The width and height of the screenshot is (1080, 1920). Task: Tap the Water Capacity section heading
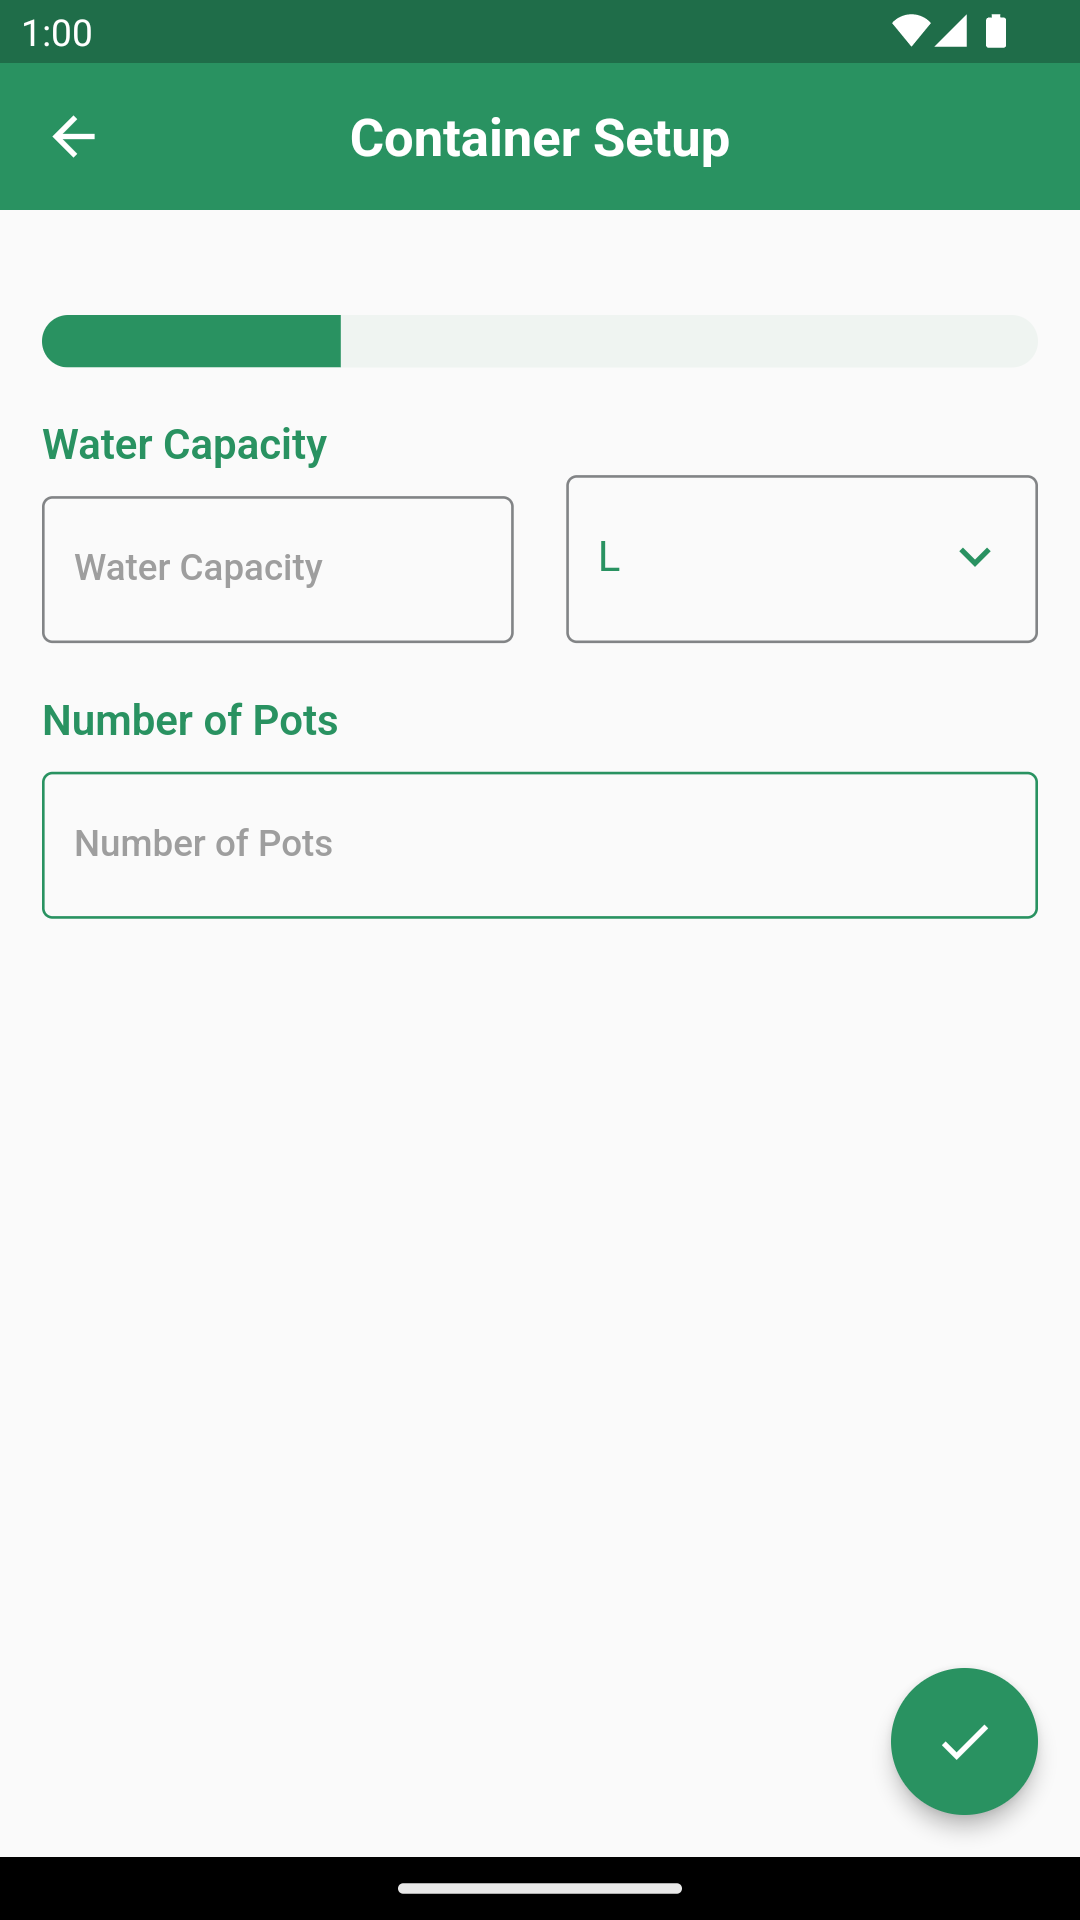[185, 444]
